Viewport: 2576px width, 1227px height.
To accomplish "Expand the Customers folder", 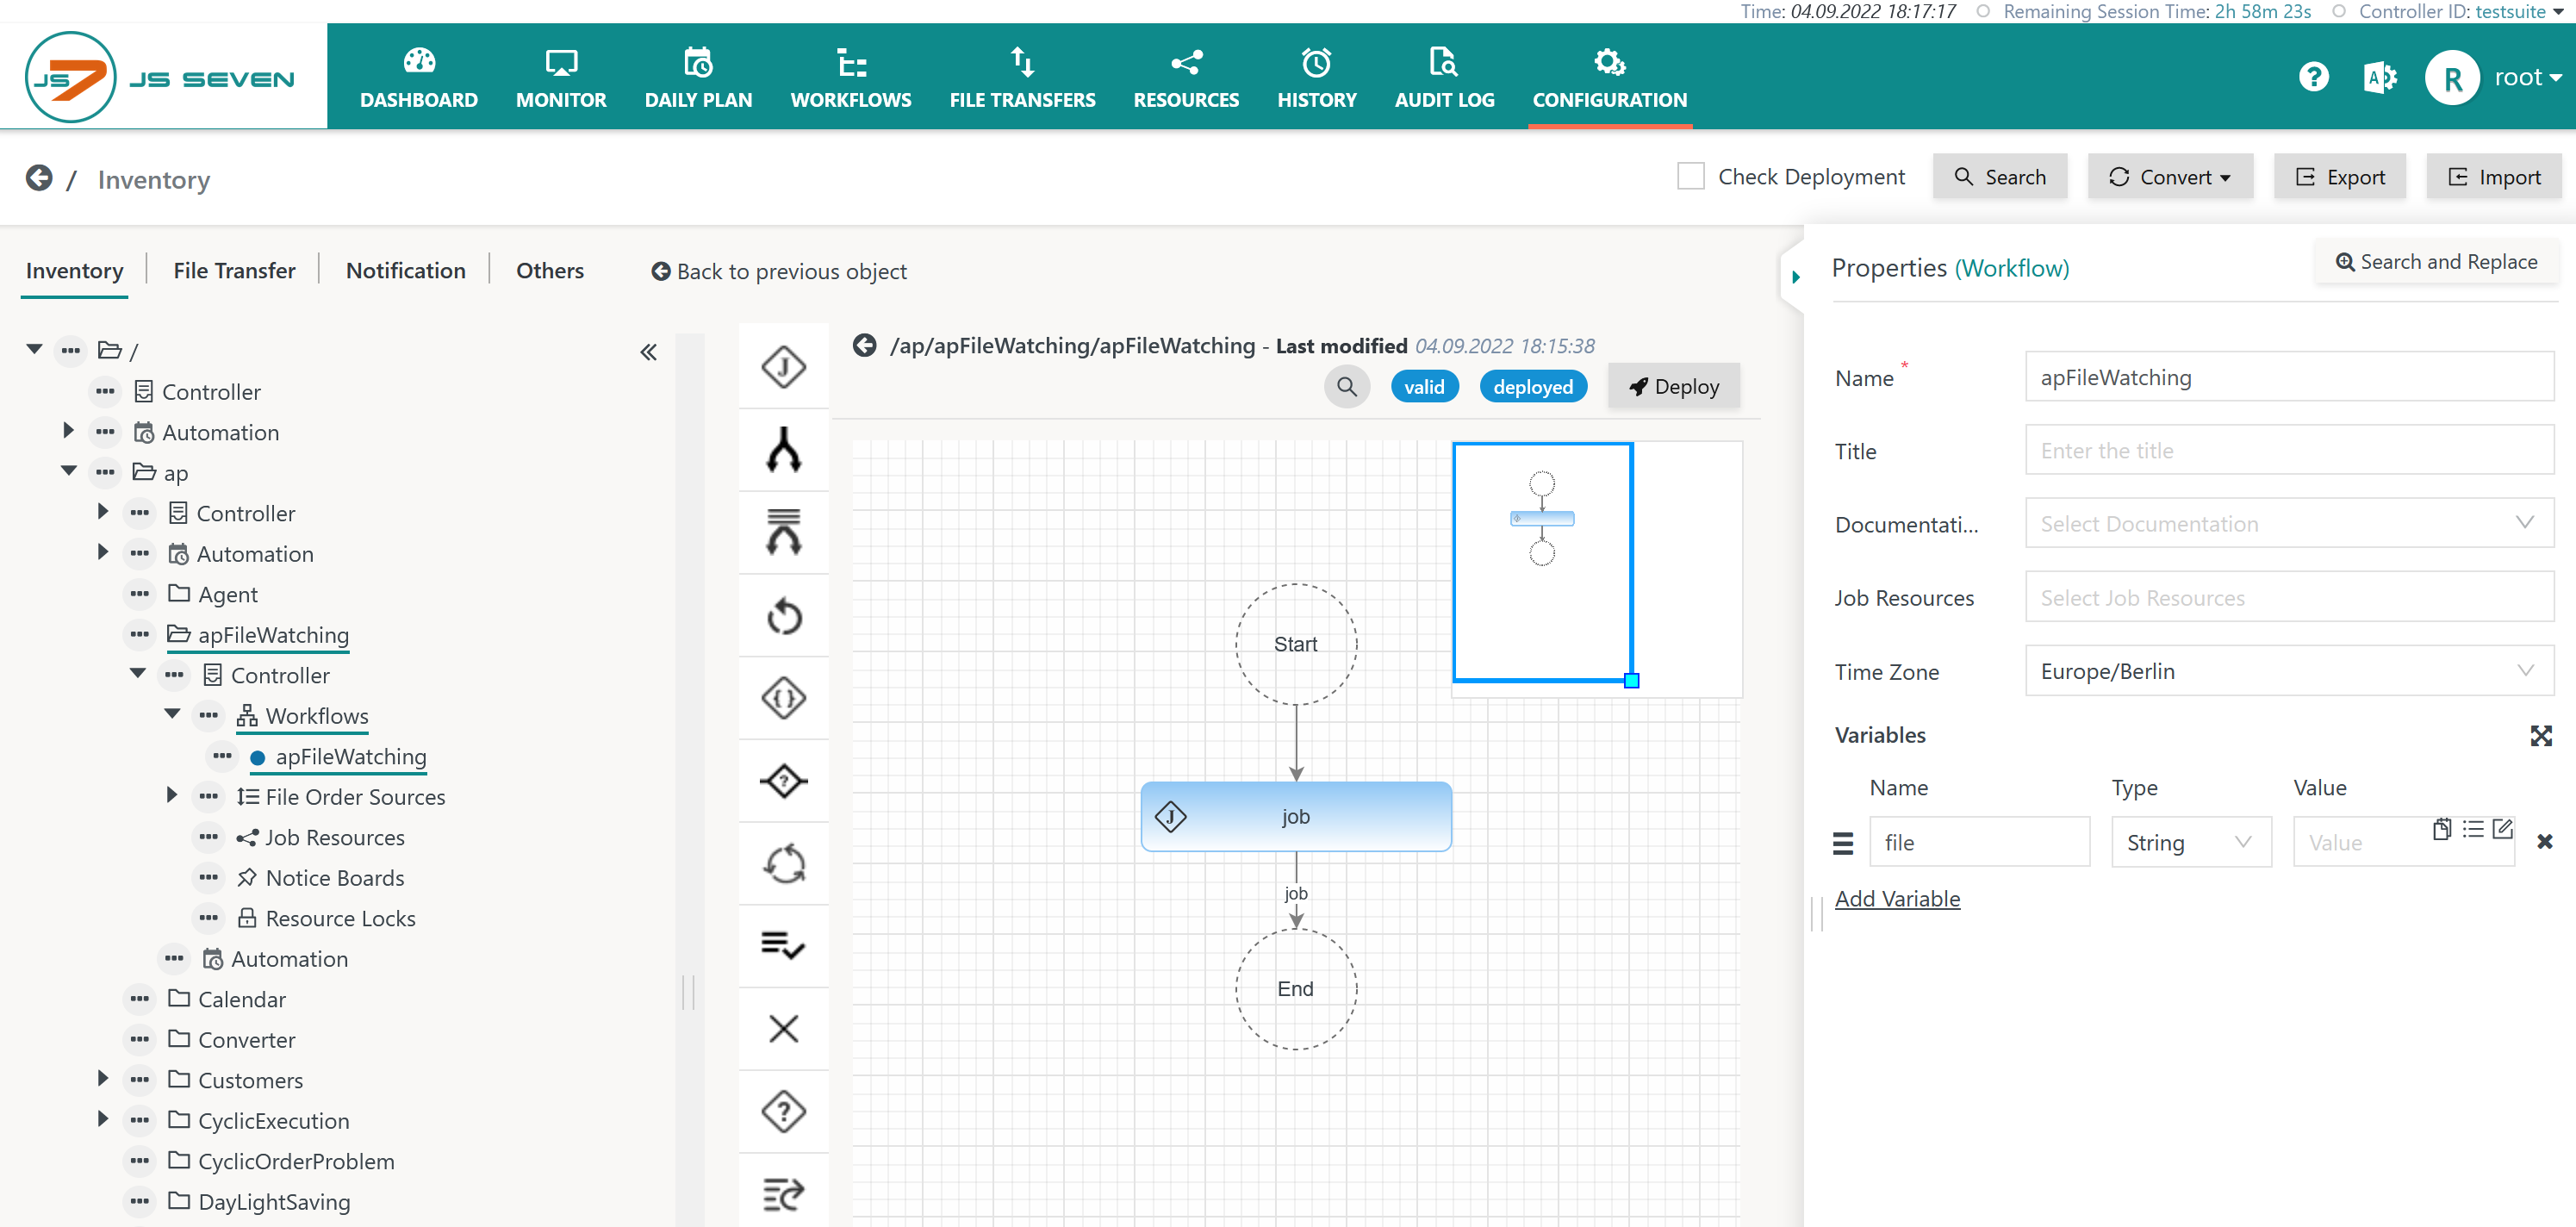I will pyautogui.click(x=103, y=1078).
